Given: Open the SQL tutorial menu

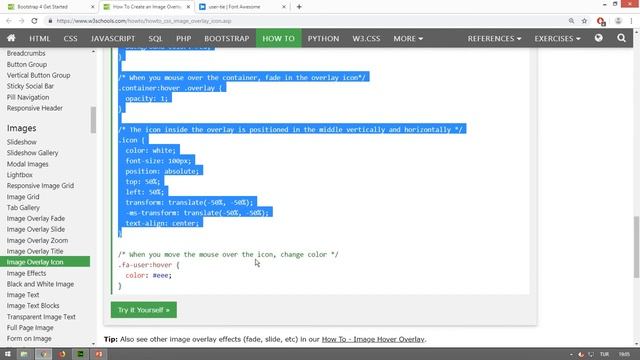Looking at the screenshot, I should pos(155,38).
